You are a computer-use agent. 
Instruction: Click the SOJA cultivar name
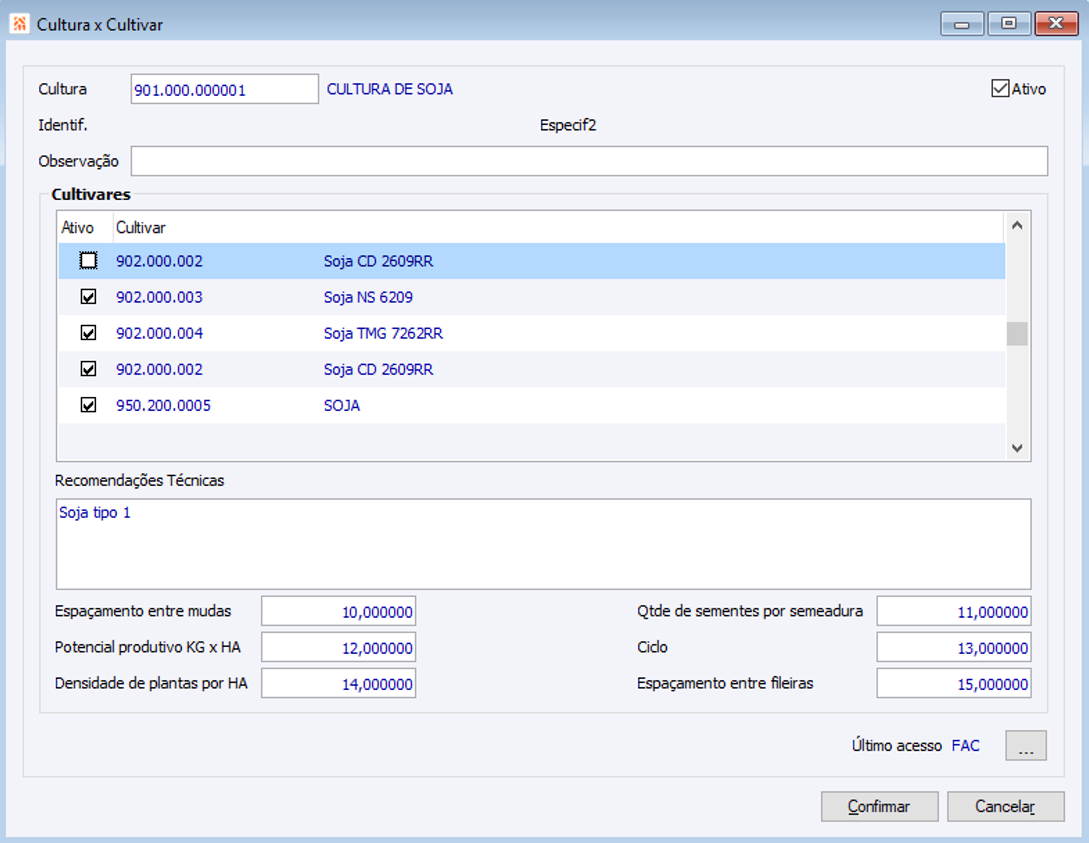tap(342, 406)
